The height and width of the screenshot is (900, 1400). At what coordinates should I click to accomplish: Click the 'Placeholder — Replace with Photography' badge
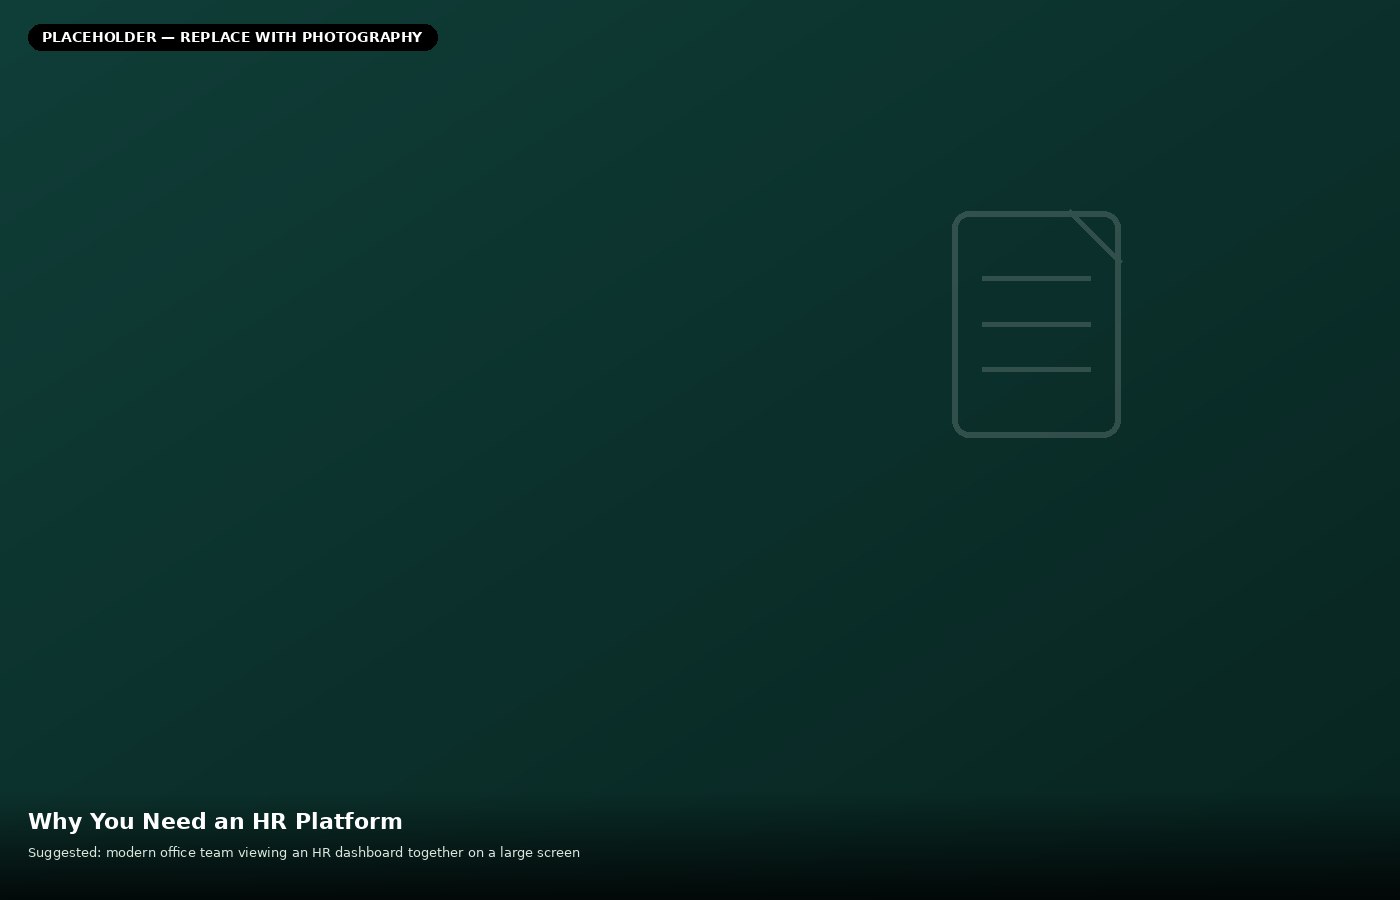click(233, 37)
